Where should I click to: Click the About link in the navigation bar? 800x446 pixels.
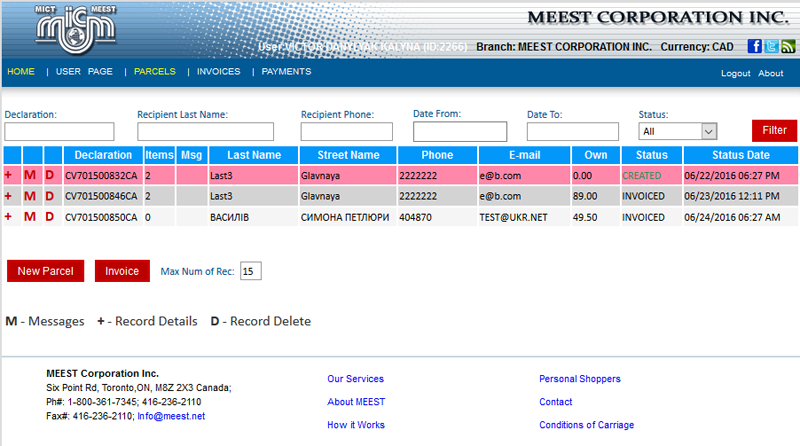tap(770, 73)
